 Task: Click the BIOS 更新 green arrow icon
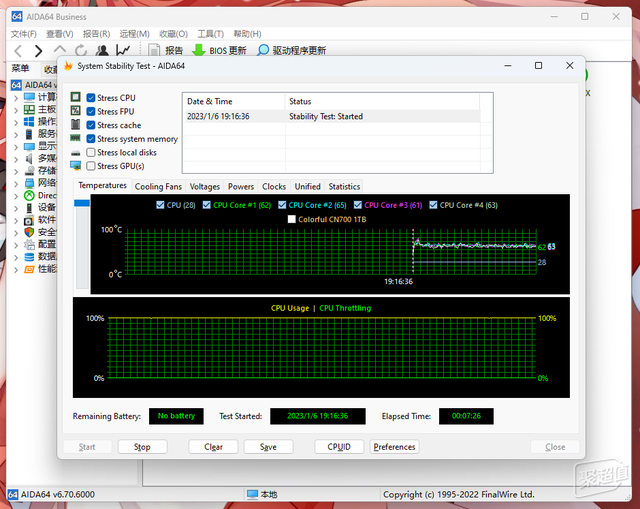click(199, 50)
